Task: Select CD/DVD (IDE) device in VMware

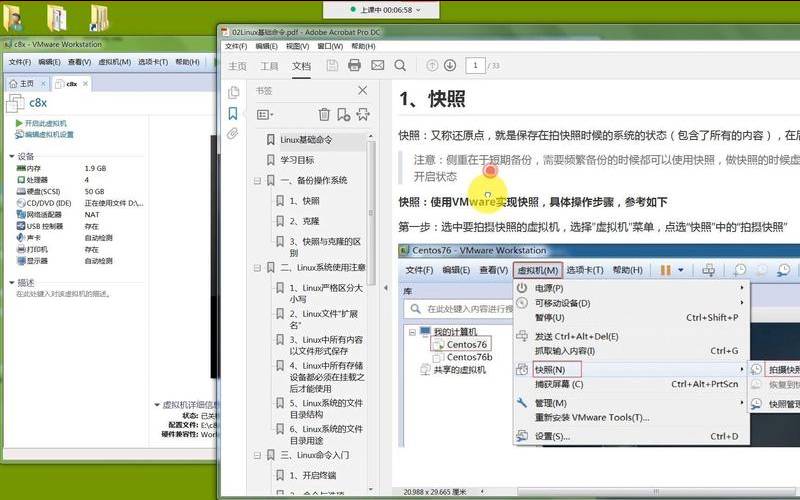Action: coord(80,203)
